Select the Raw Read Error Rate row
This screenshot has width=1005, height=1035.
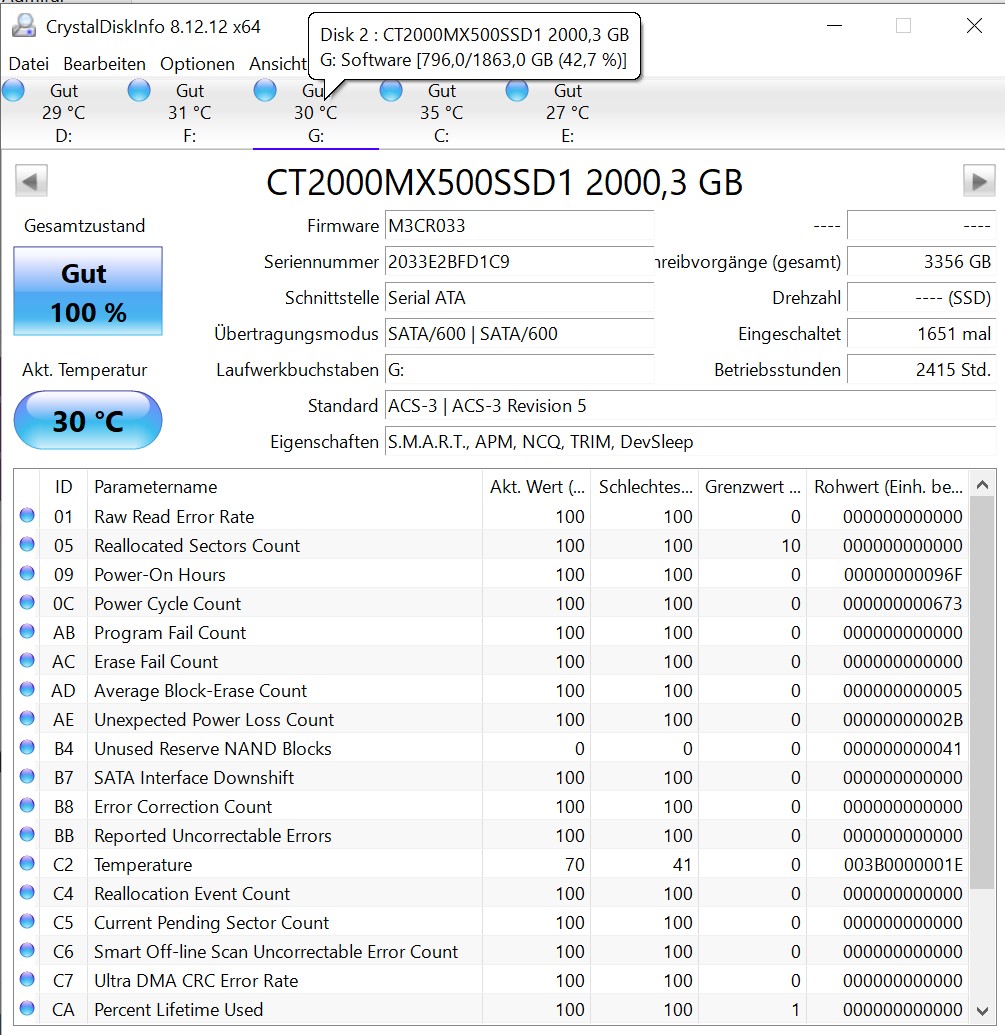(x=491, y=517)
